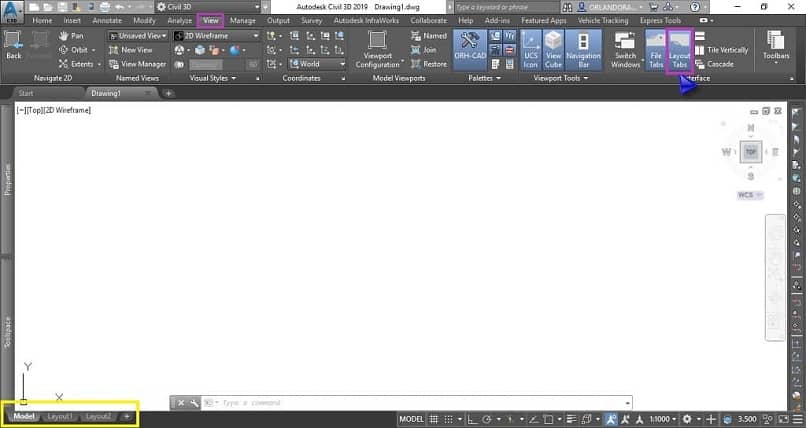
Task: Toggle drawing grid display in status bar
Action: 434,419
